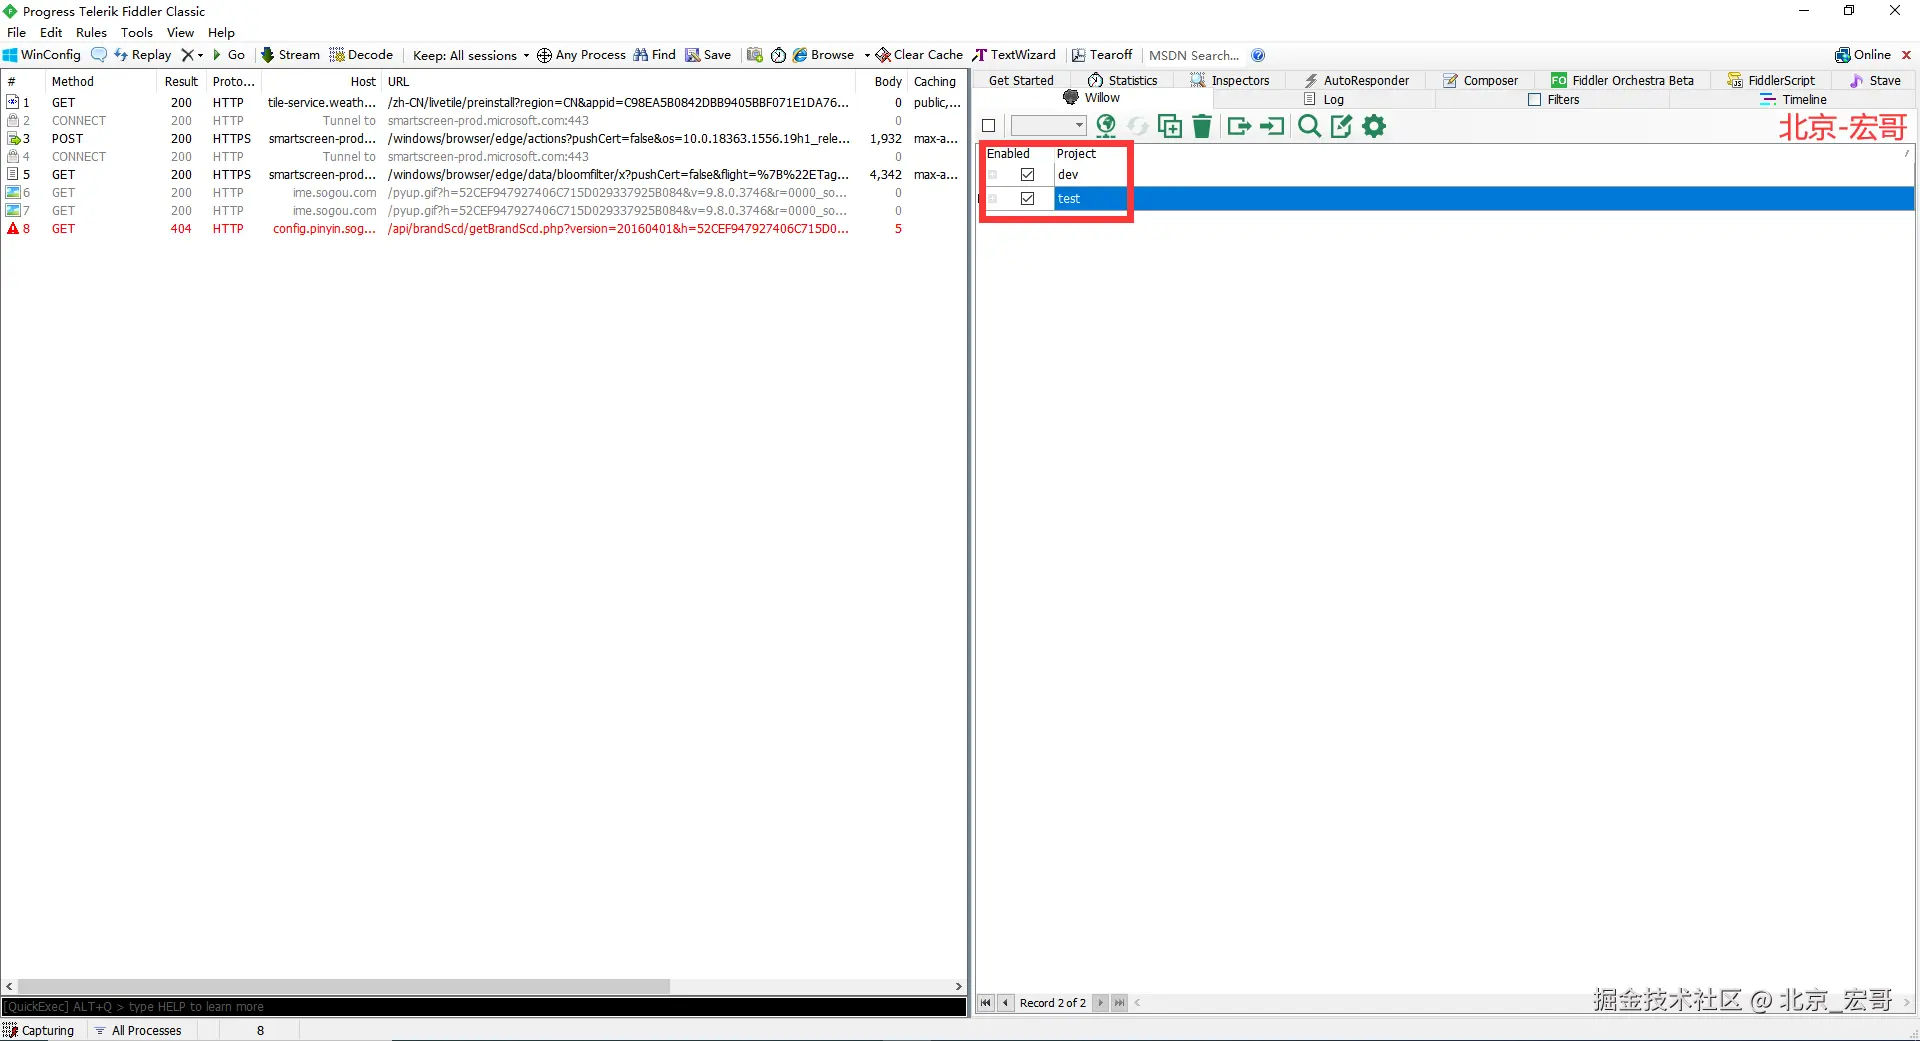Click the timer clock icon
Image resolution: width=1920 pixels, height=1041 pixels.
(778, 55)
